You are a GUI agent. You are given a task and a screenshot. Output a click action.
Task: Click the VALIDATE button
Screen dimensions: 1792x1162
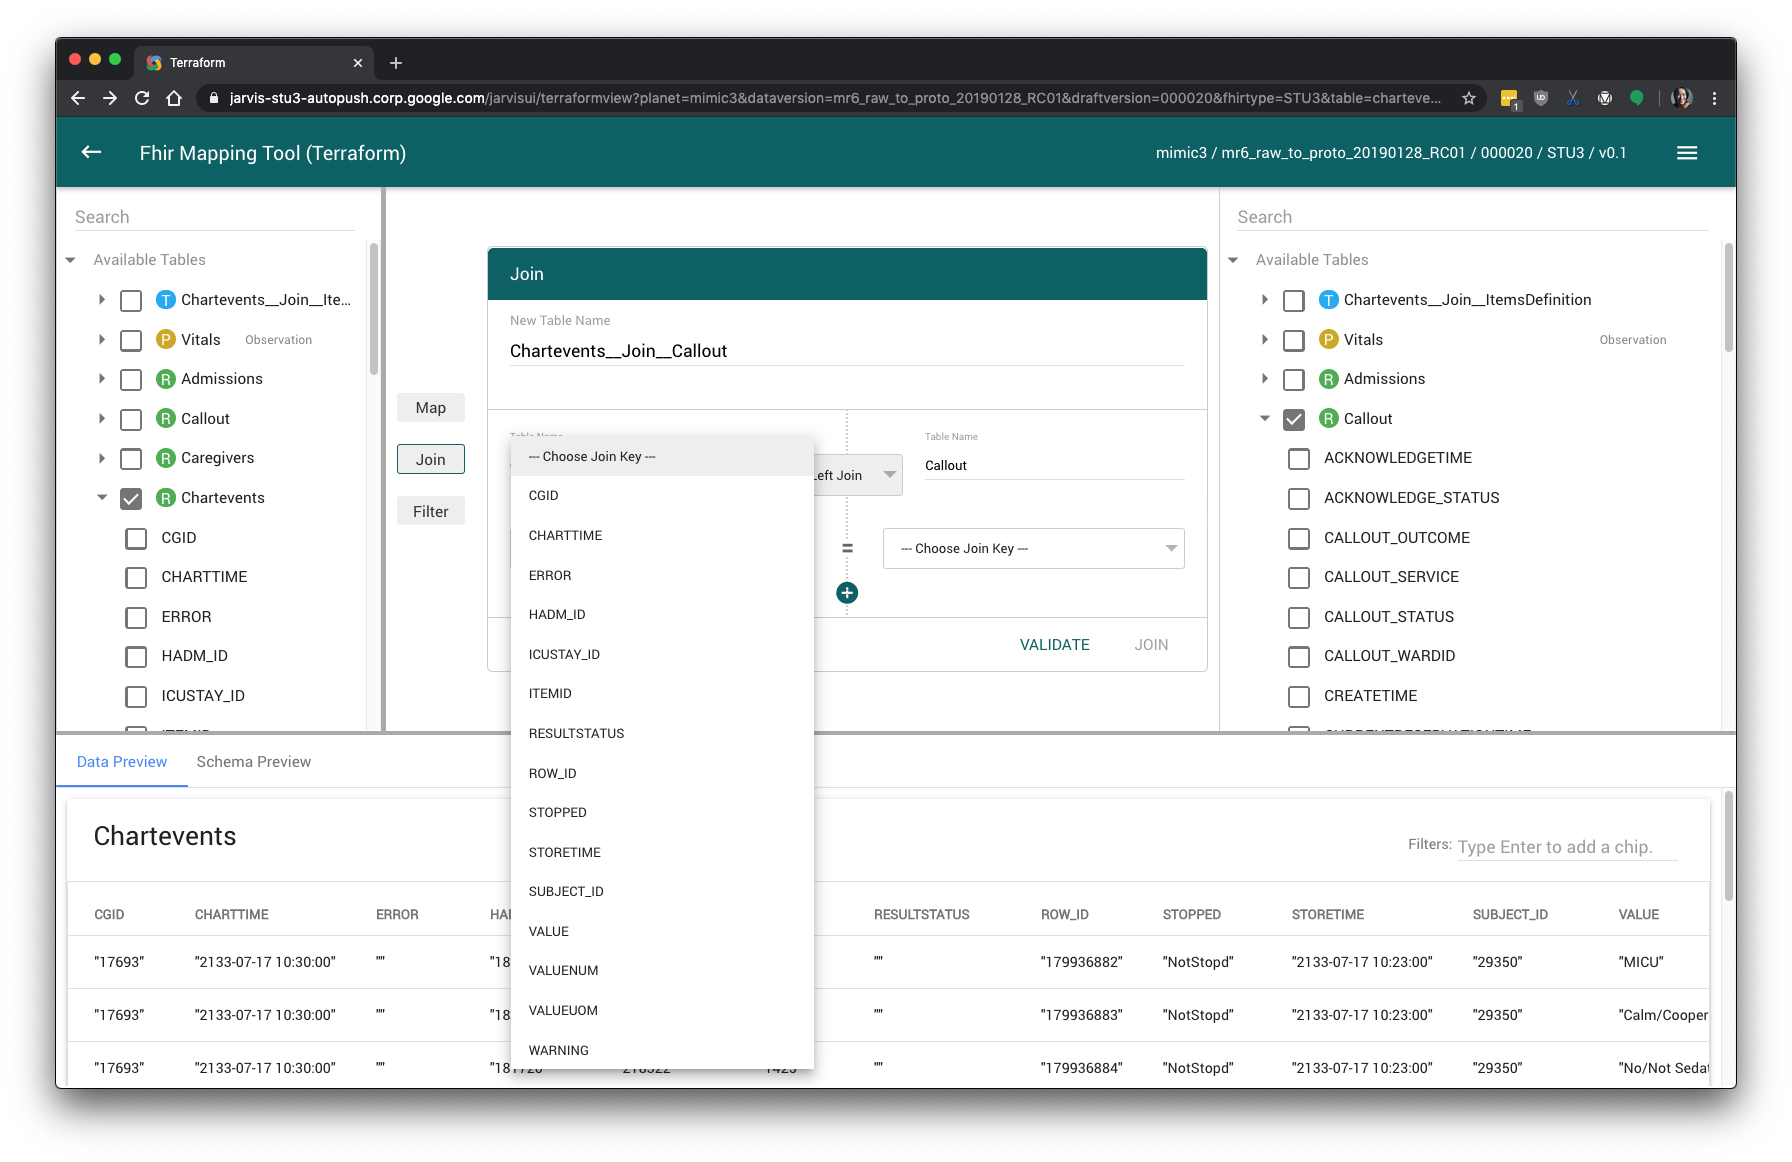[1055, 645]
